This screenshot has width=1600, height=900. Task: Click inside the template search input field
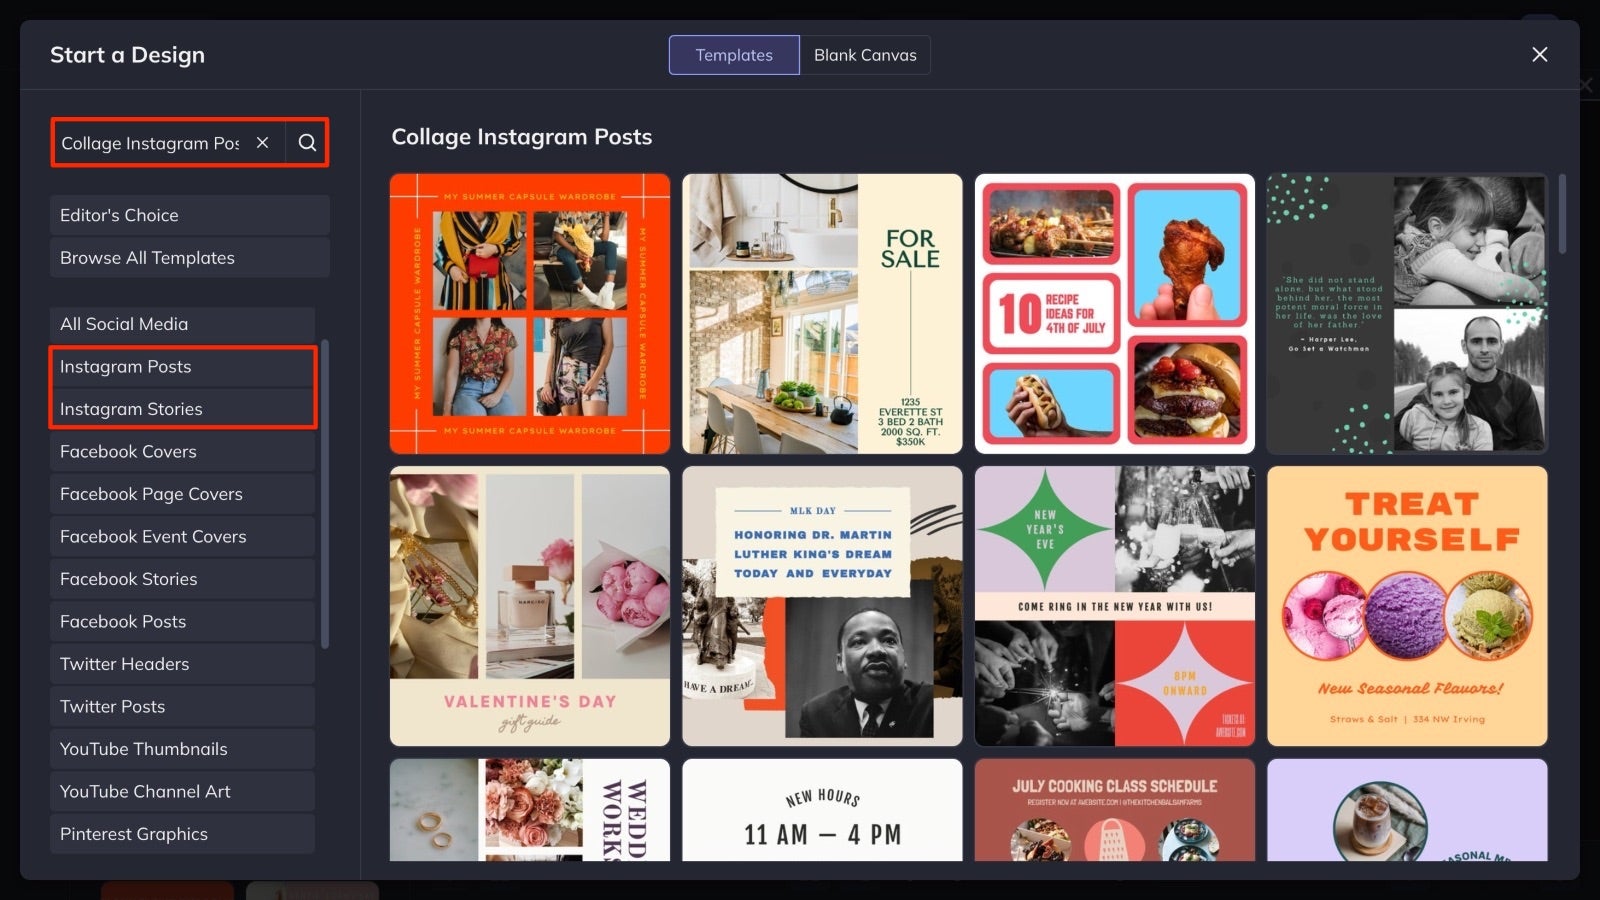coord(150,143)
